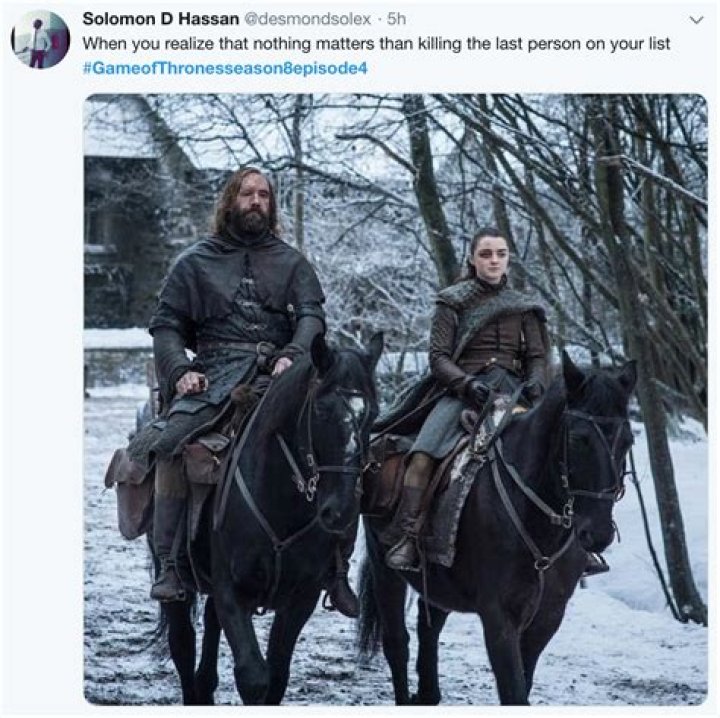The image size is (720, 718).
Task: Click the bearded man's hand holding reins
Action: click(x=192, y=382)
